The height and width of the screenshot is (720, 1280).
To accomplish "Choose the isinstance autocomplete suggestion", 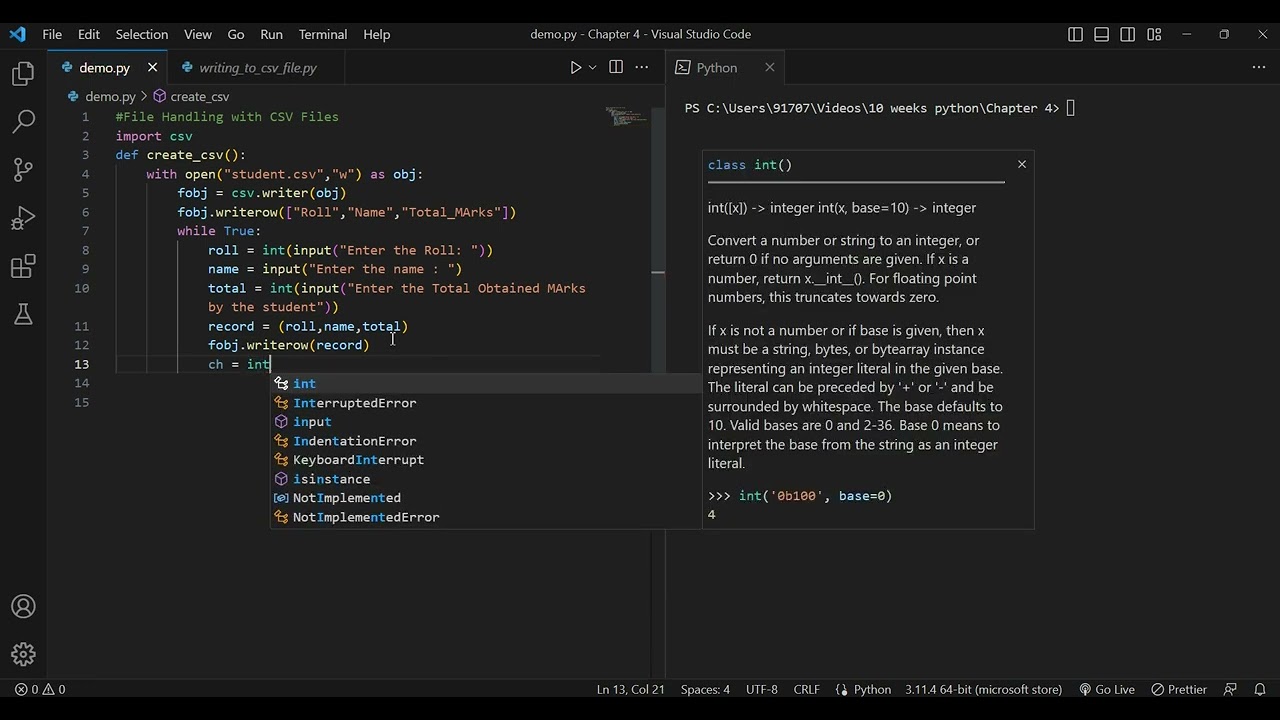I will (x=486, y=479).
